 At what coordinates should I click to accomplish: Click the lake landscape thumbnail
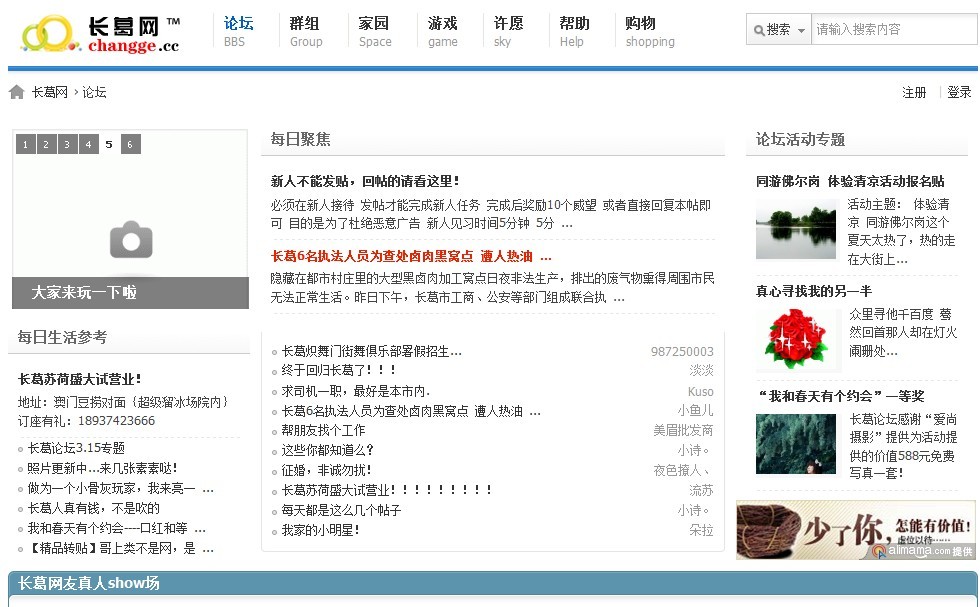point(796,229)
